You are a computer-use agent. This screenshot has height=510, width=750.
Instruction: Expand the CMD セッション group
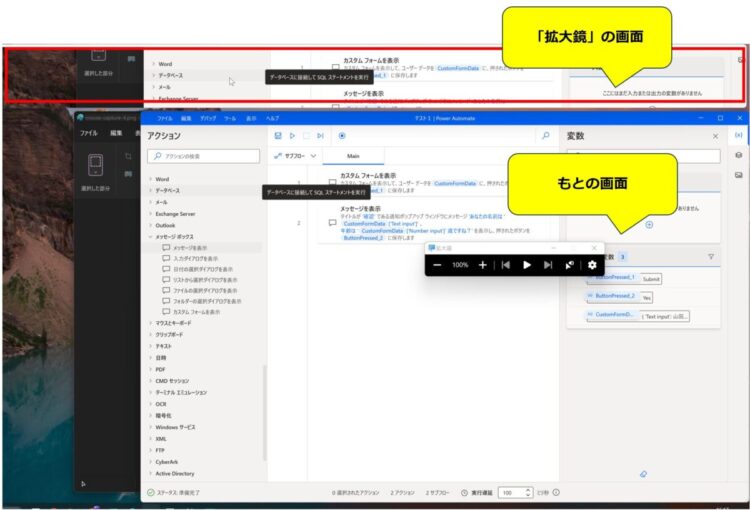pos(150,381)
